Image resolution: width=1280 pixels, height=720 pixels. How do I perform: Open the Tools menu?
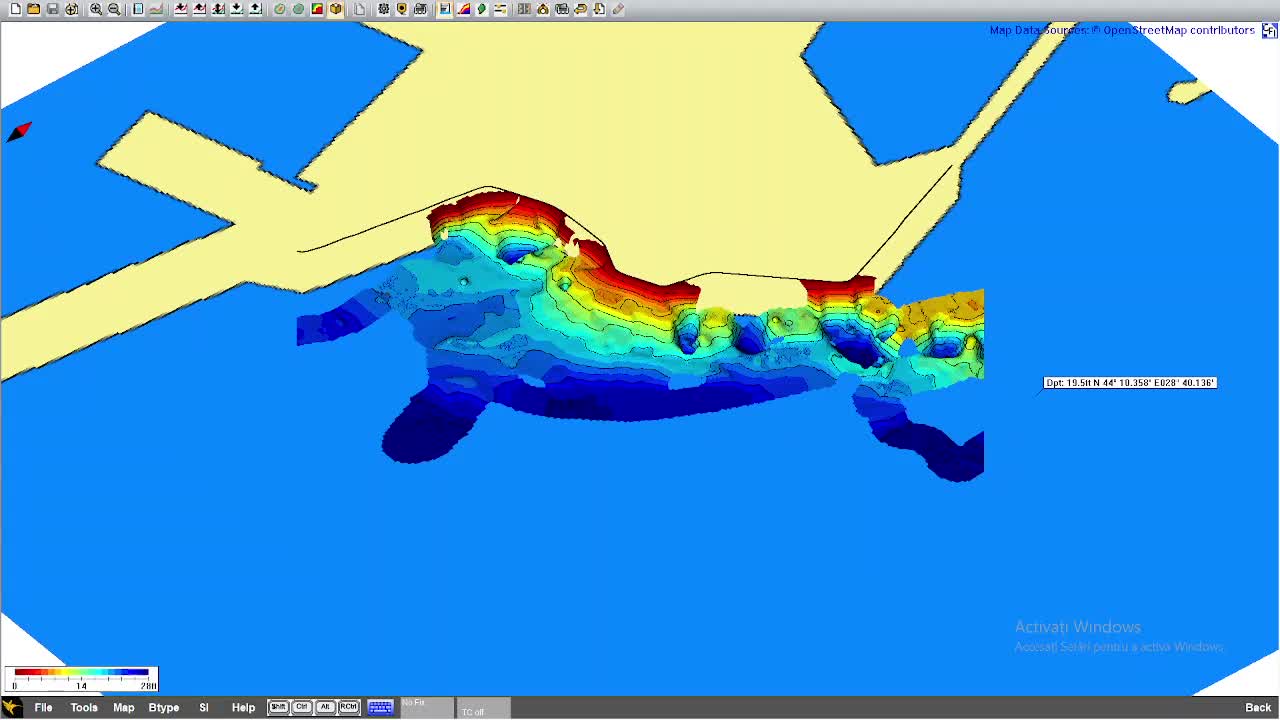tap(84, 707)
